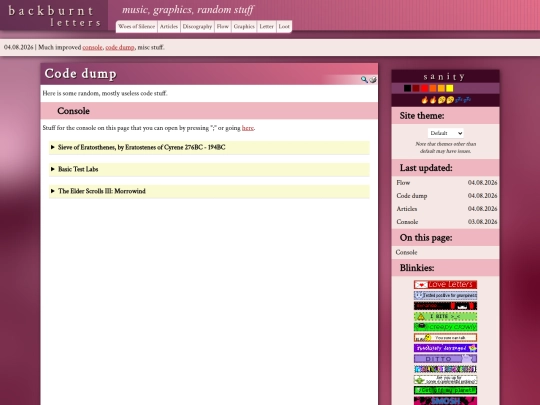The width and height of the screenshot is (540, 405).
Task: Click the printer icon beside the magnifier
Action: pyautogui.click(x=373, y=80)
